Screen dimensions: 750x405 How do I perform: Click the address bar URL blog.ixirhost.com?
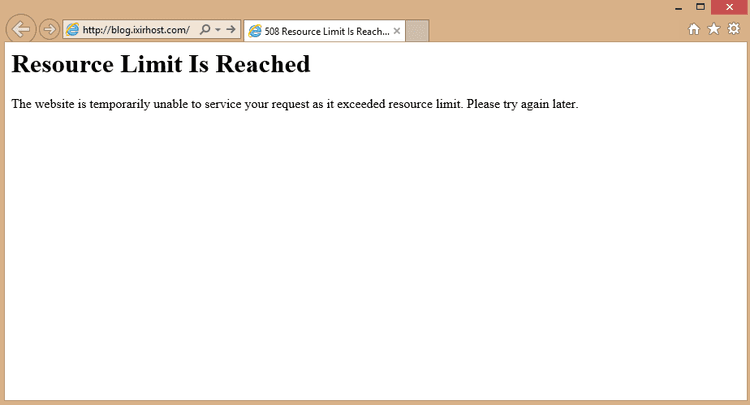[x=136, y=30]
